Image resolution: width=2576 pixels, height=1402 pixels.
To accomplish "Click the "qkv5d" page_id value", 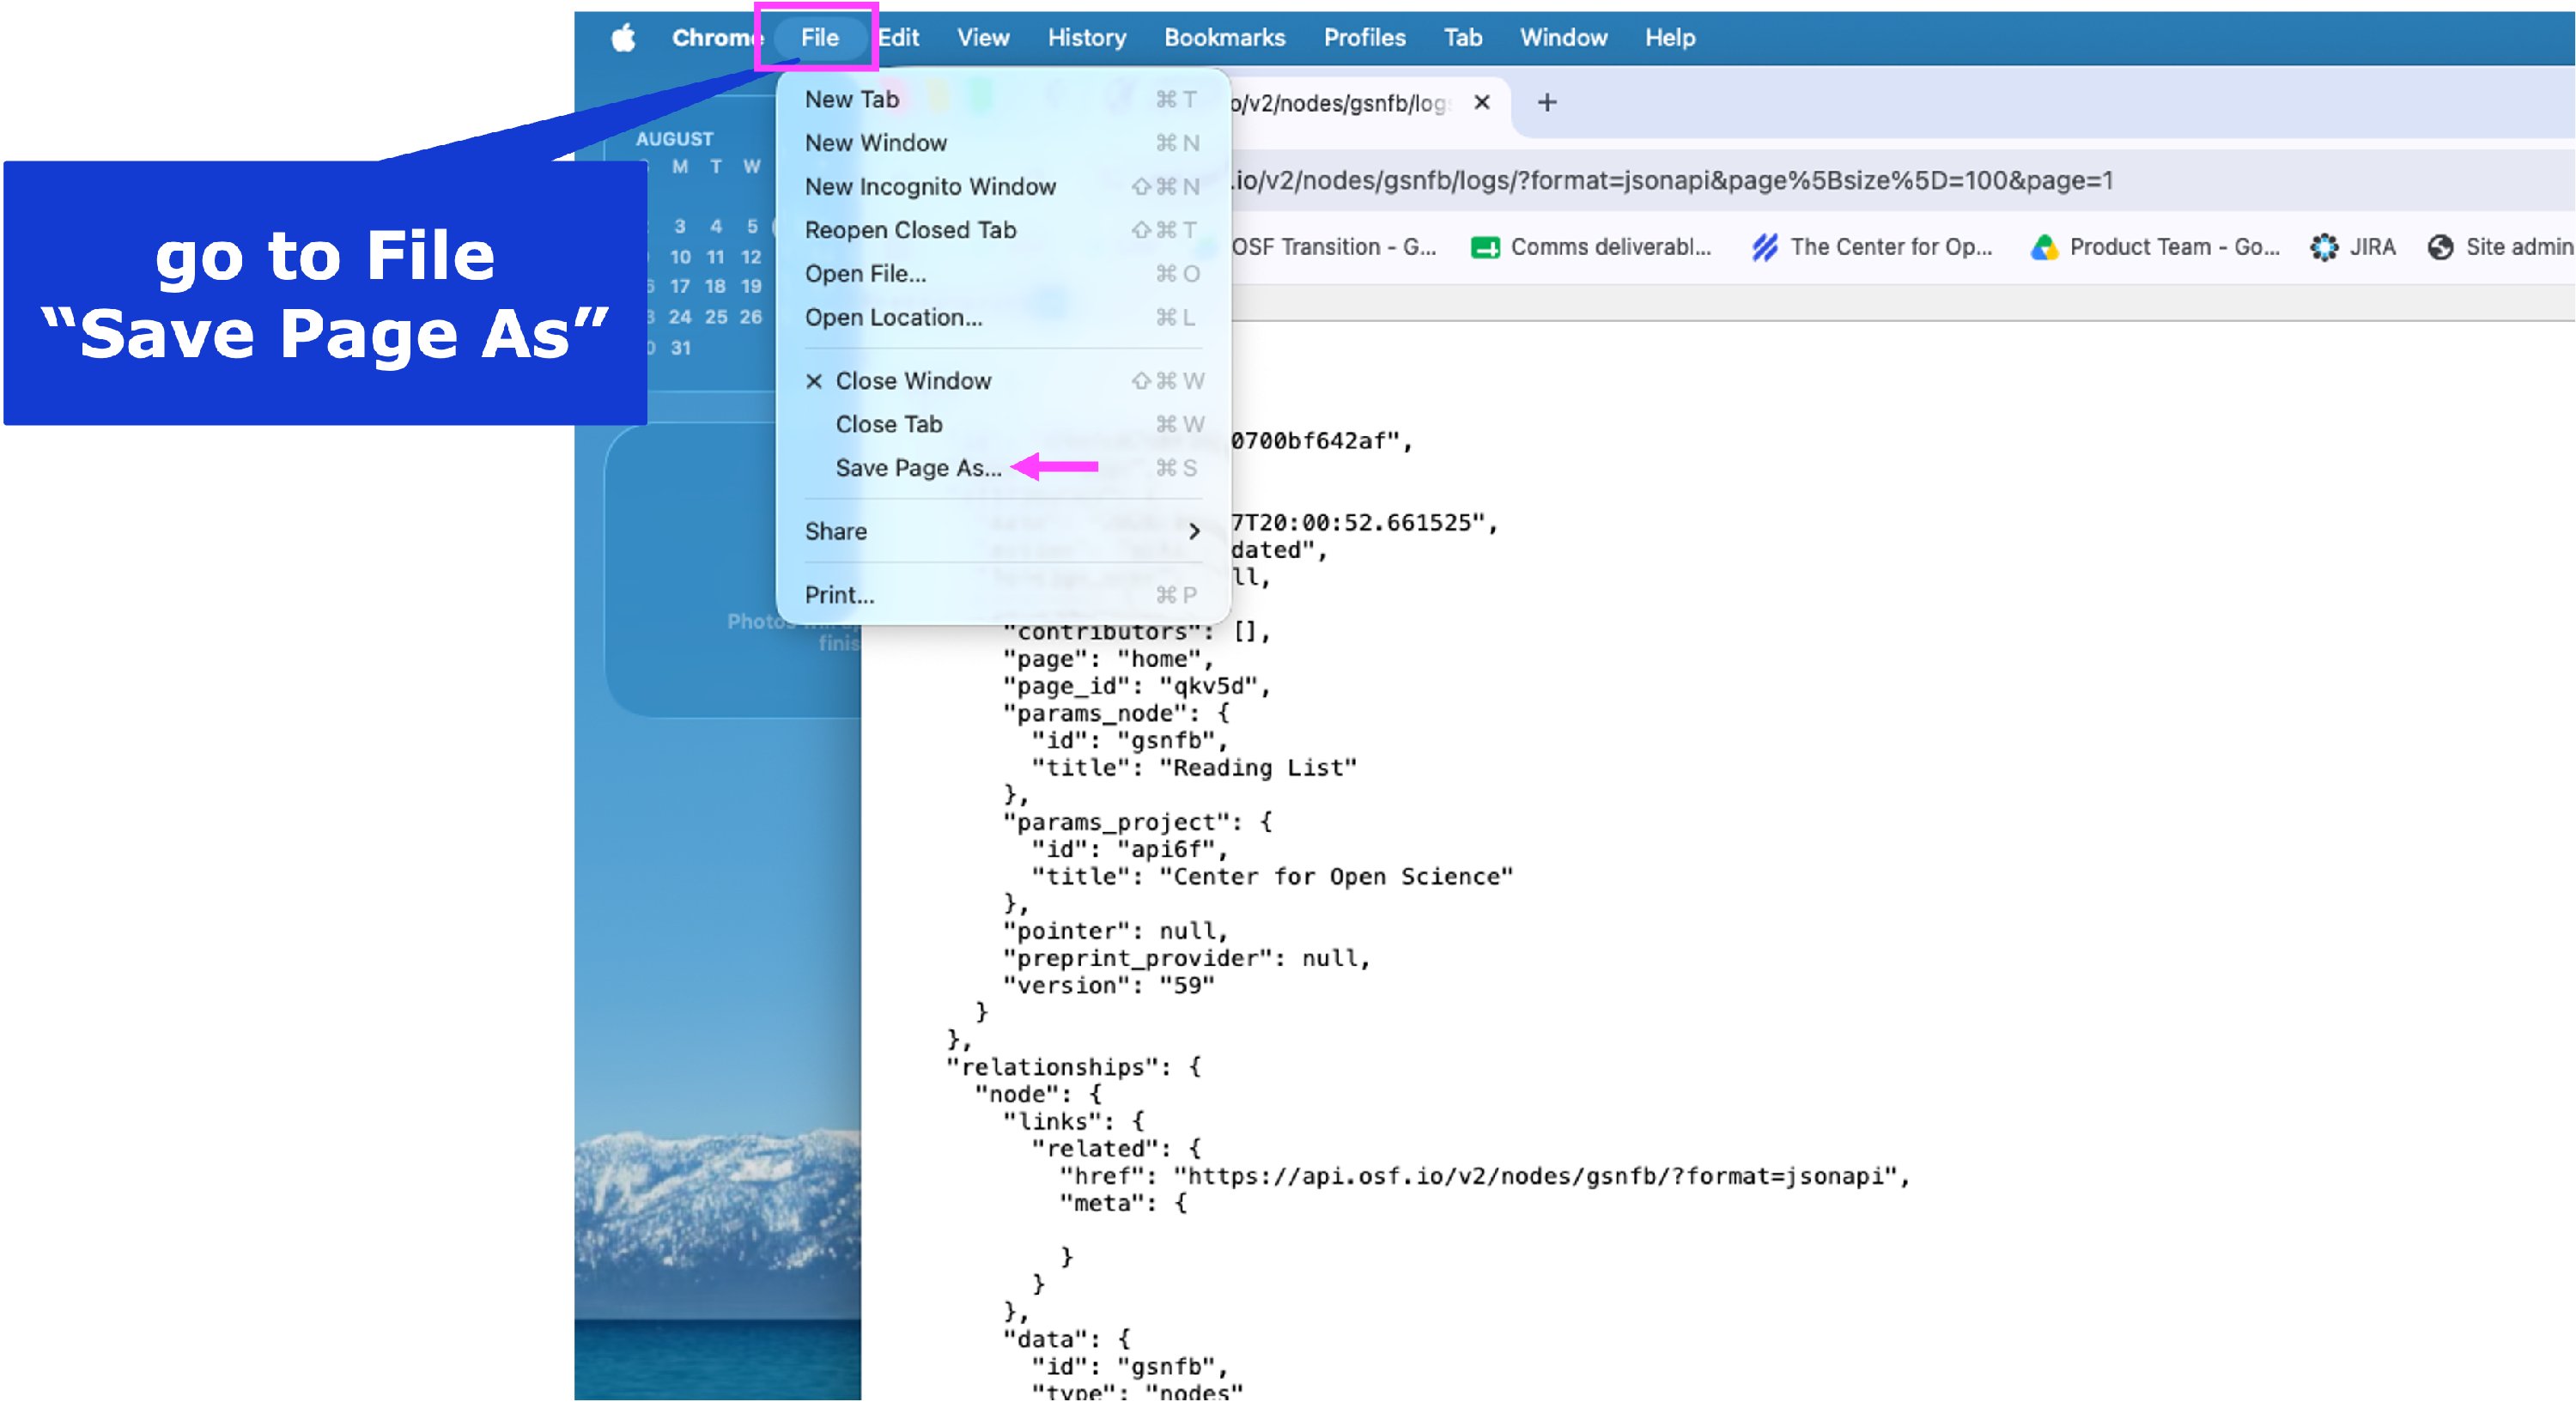I will [x=1209, y=686].
